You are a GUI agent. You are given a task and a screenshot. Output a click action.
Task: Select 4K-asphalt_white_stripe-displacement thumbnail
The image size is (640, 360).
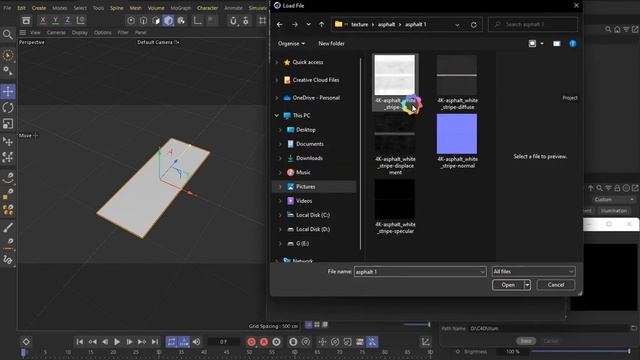click(x=395, y=134)
